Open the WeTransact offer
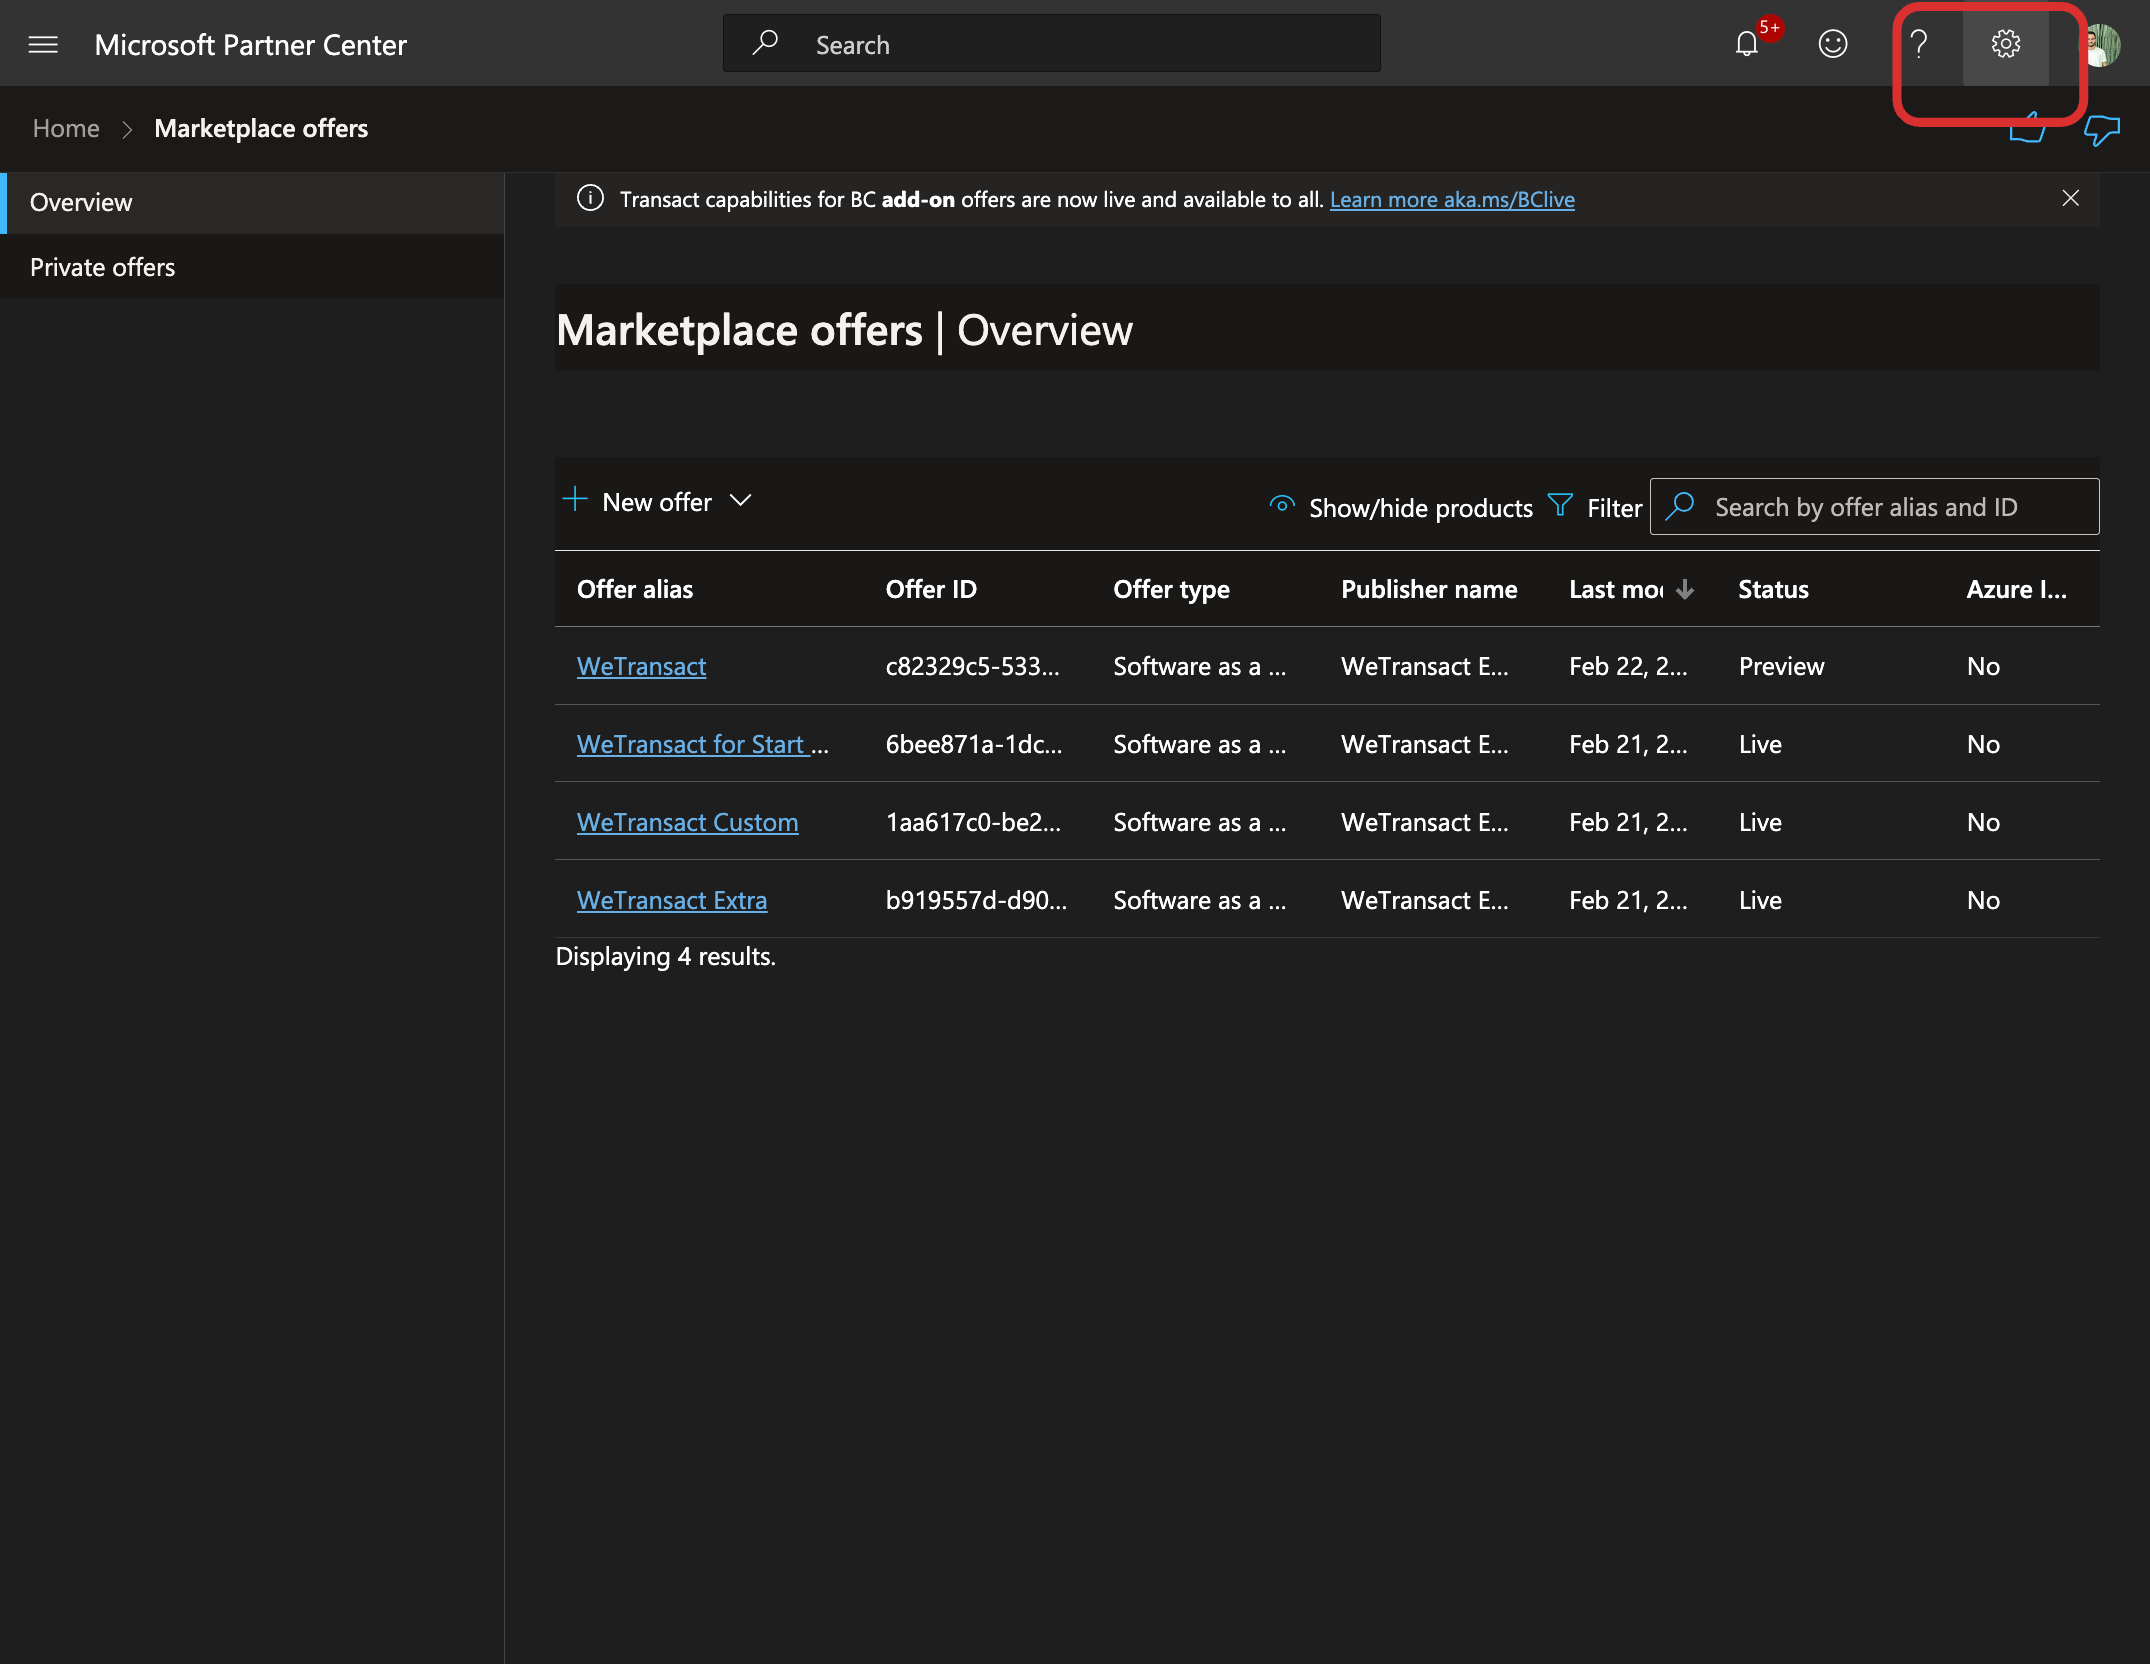This screenshot has height=1664, width=2150. click(x=641, y=666)
